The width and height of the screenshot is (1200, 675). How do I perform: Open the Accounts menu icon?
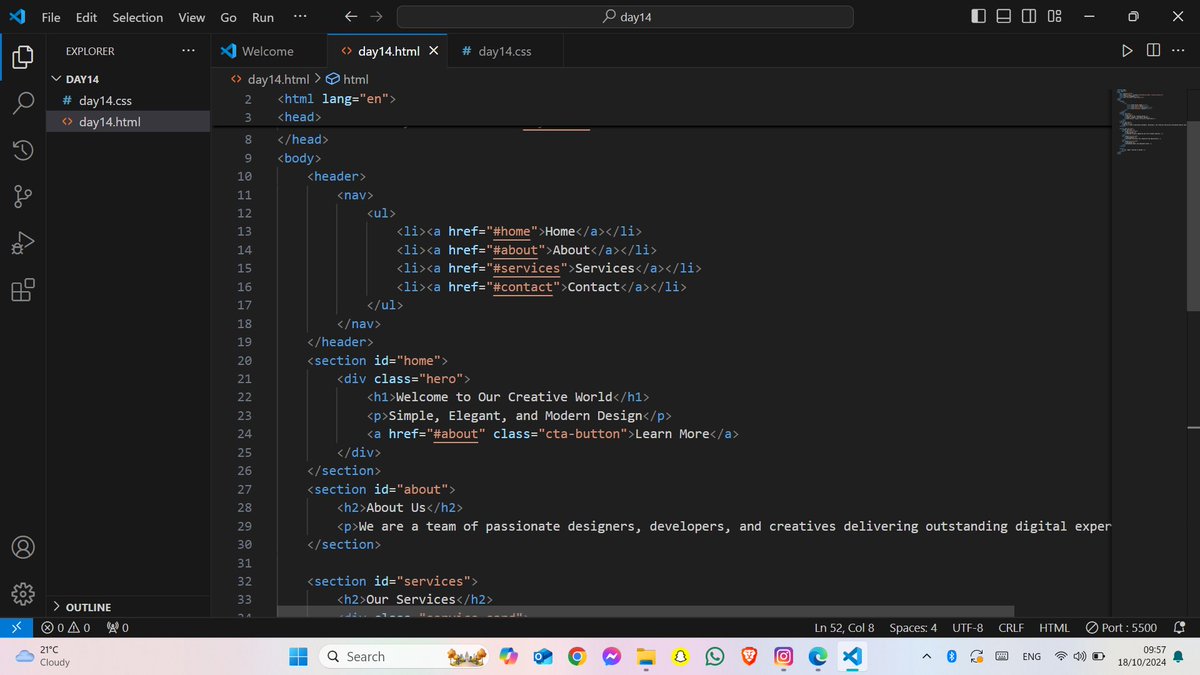click(22, 547)
